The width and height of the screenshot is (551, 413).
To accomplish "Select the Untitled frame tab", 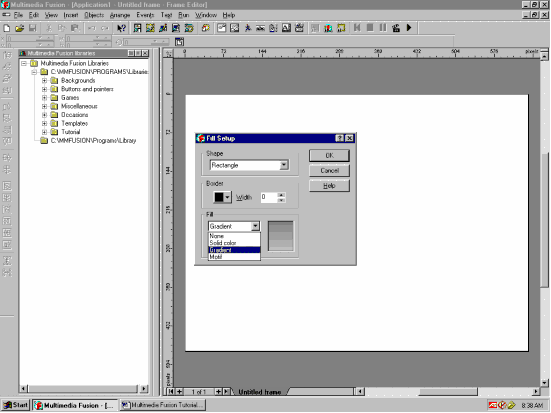I will tap(260, 392).
